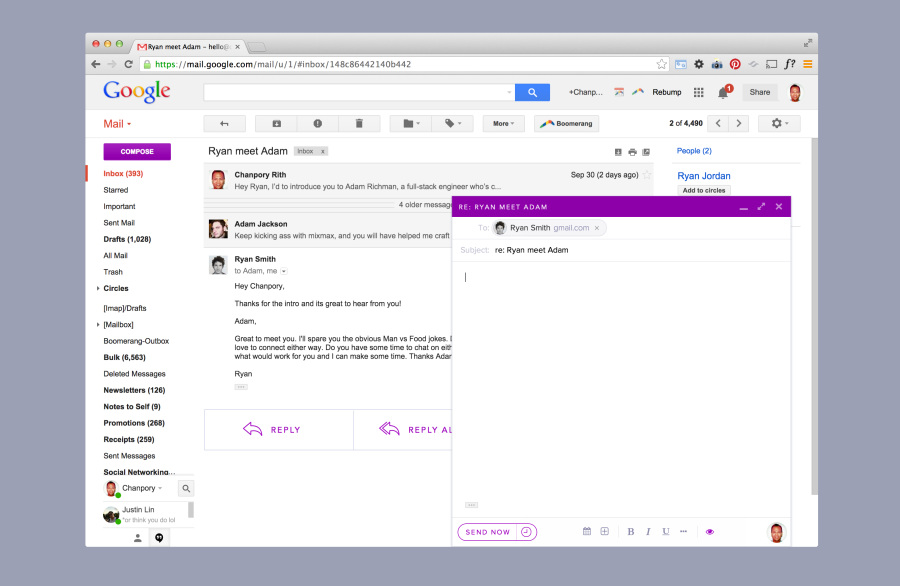Open the Labels tag dropdown
This screenshot has width=900, height=586.
(x=452, y=123)
